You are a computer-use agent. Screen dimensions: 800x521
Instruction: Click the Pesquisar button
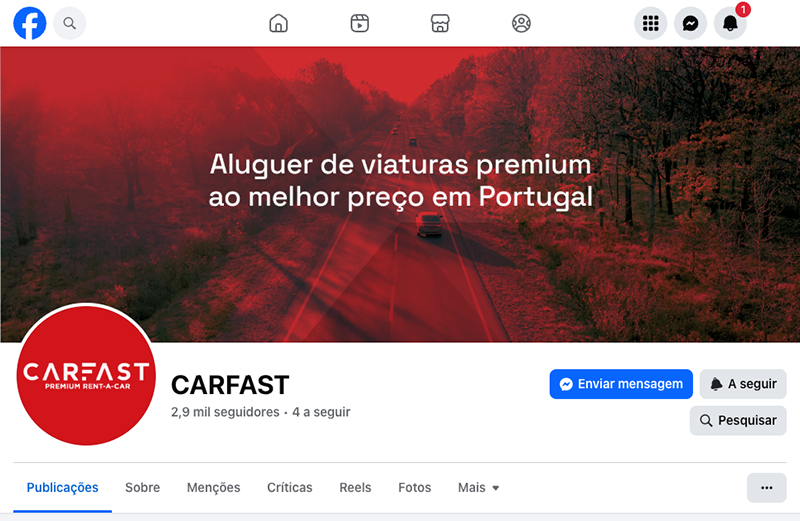(738, 420)
